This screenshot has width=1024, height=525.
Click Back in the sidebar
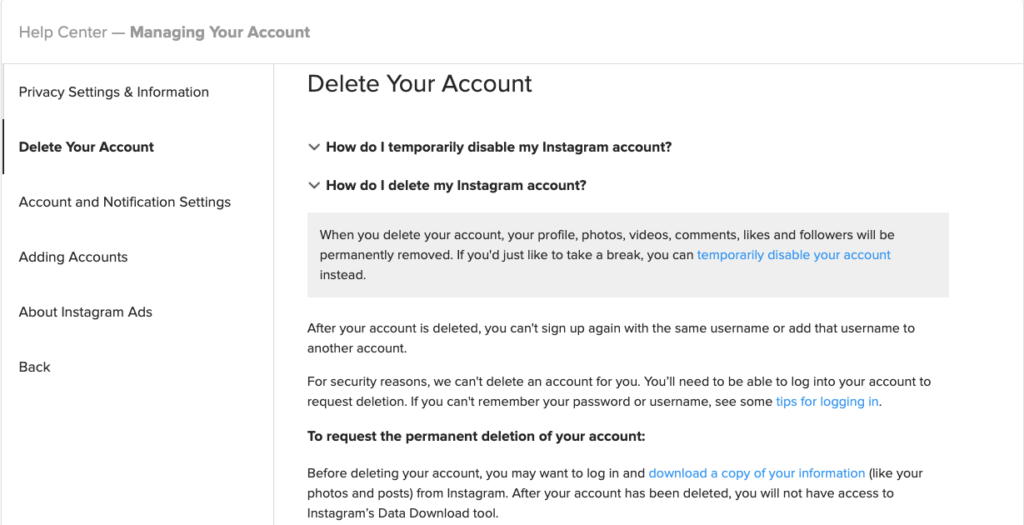tap(34, 367)
